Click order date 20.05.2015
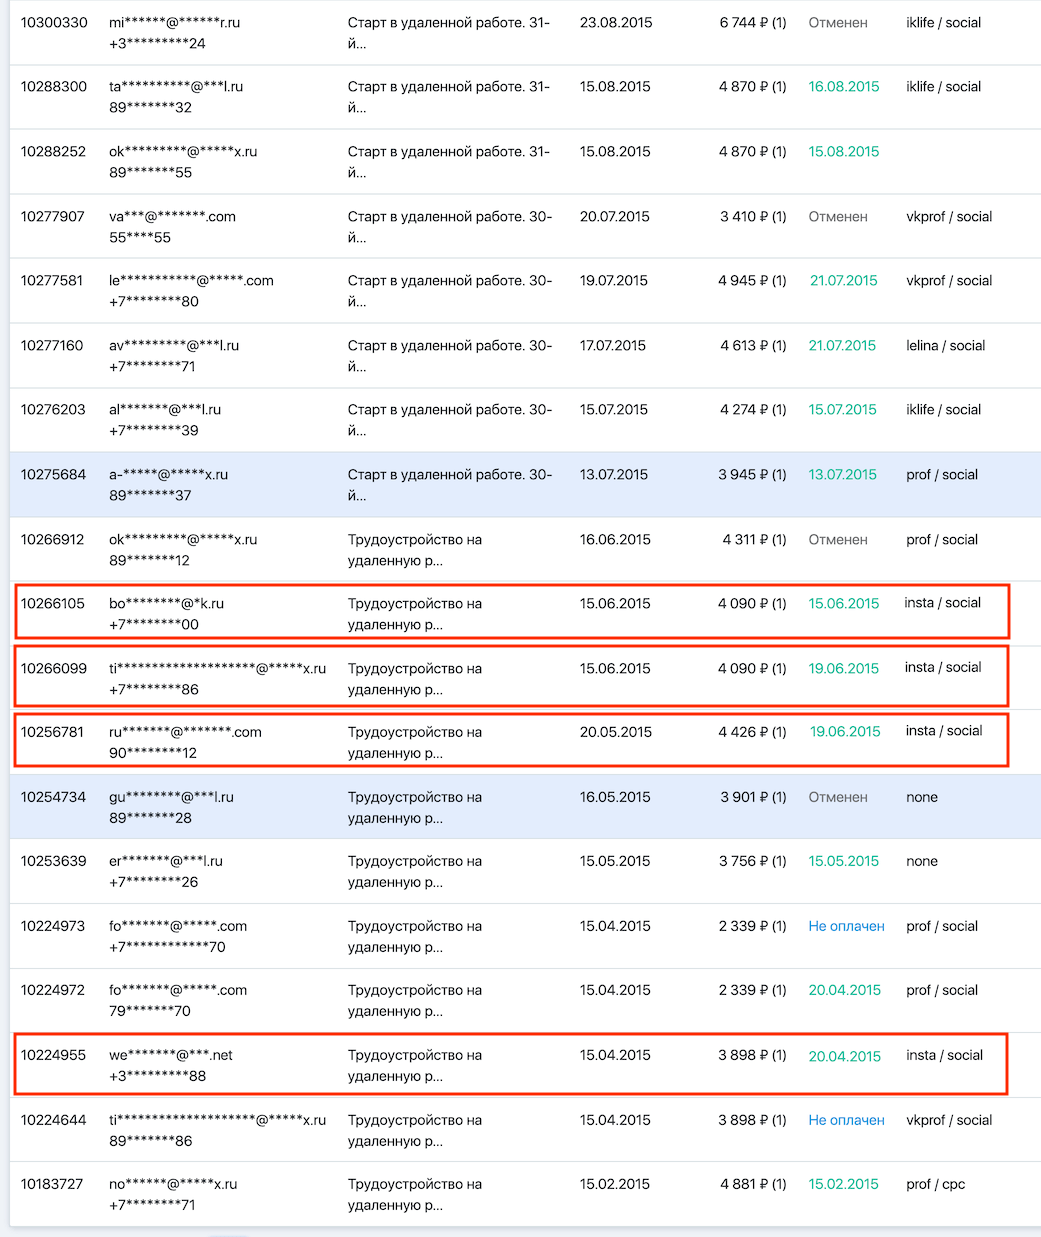 point(616,732)
